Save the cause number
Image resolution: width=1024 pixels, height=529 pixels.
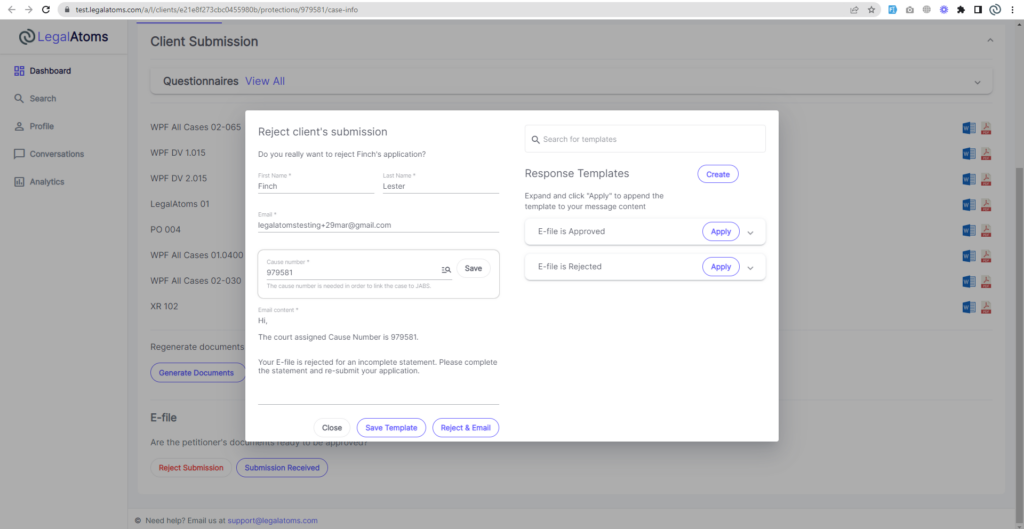coord(473,268)
